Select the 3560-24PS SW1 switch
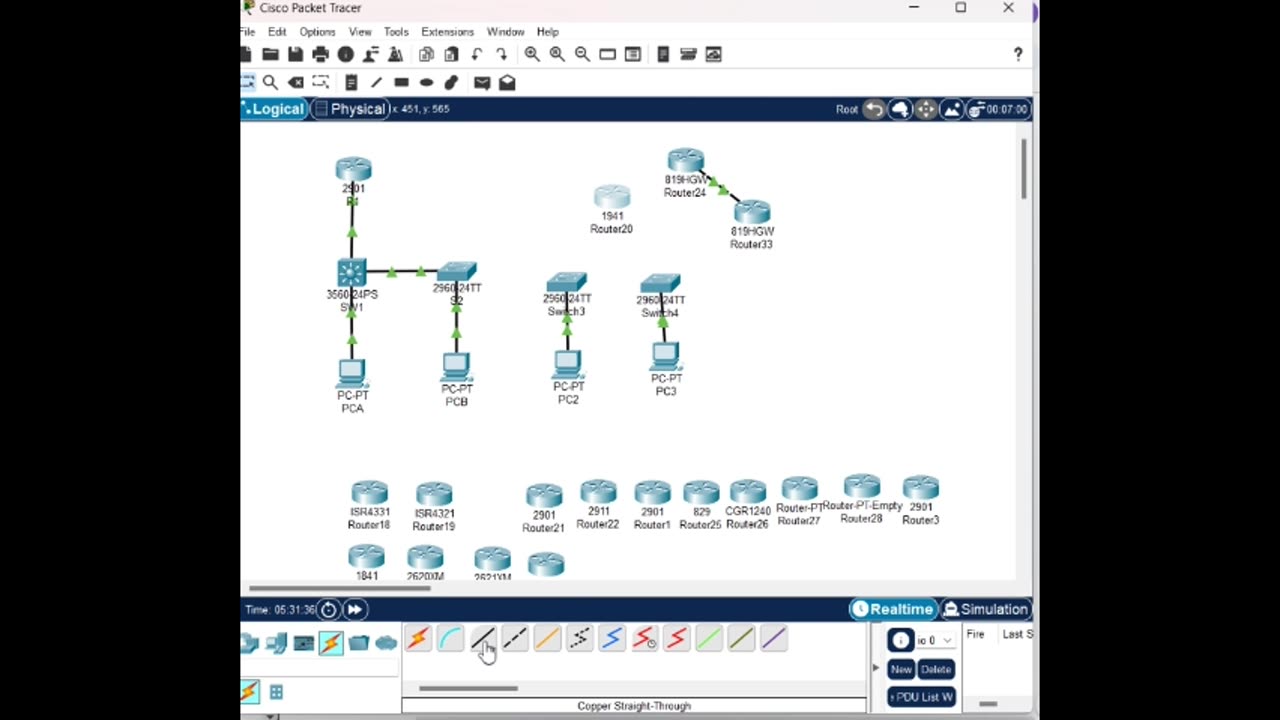 [352, 285]
